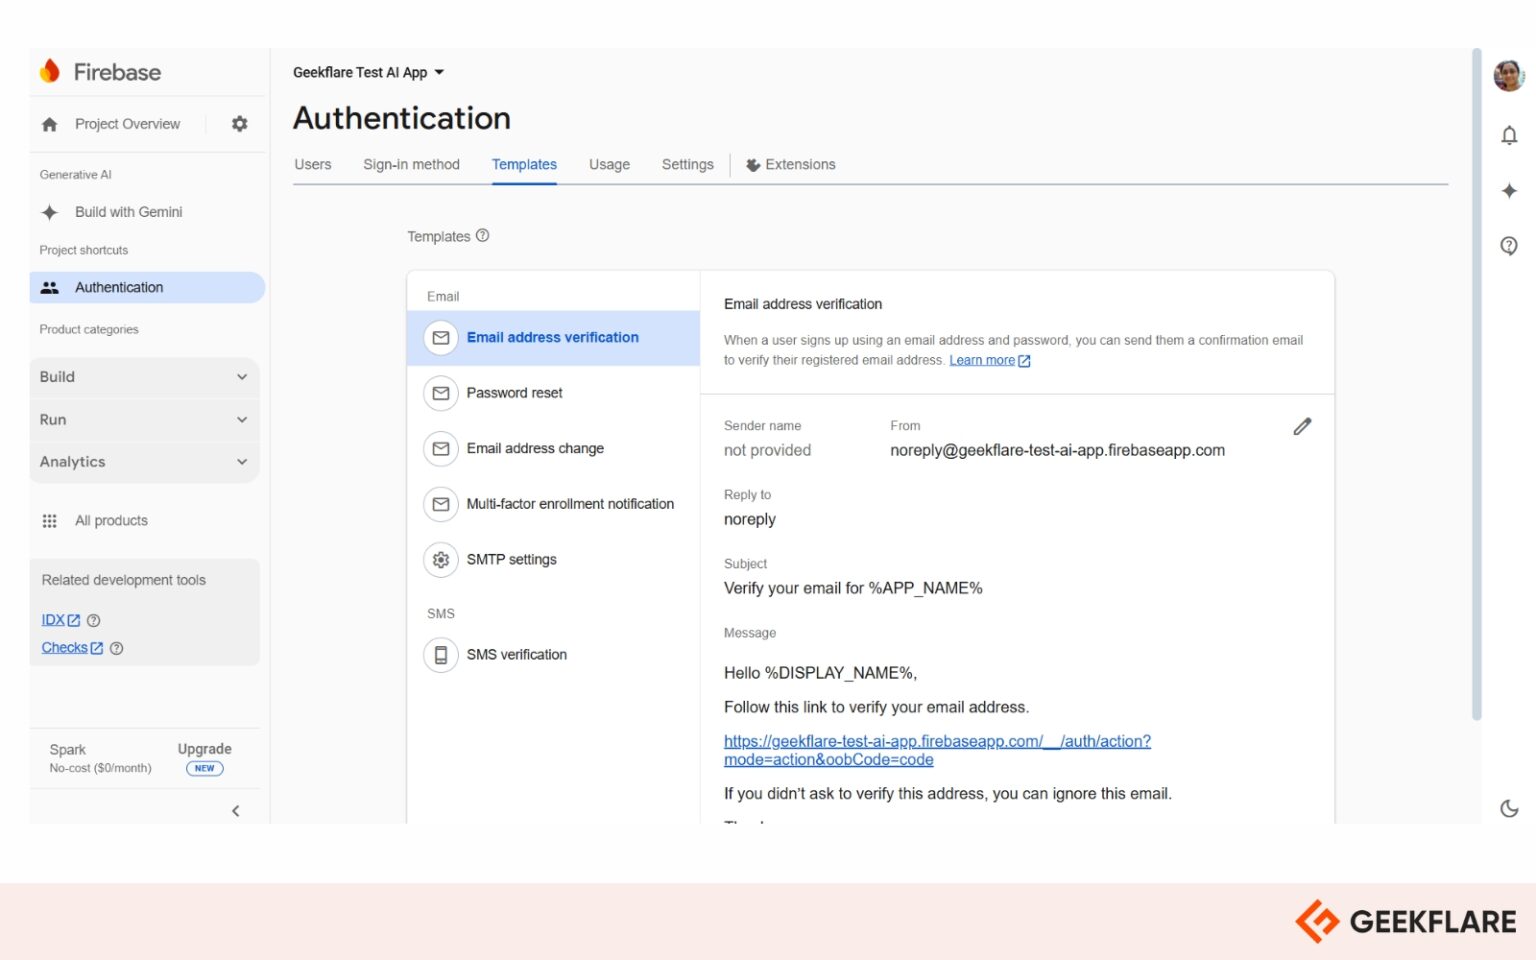1536x960 pixels.
Task: Click the page's vertical scrollbar
Action: click(x=1476, y=384)
